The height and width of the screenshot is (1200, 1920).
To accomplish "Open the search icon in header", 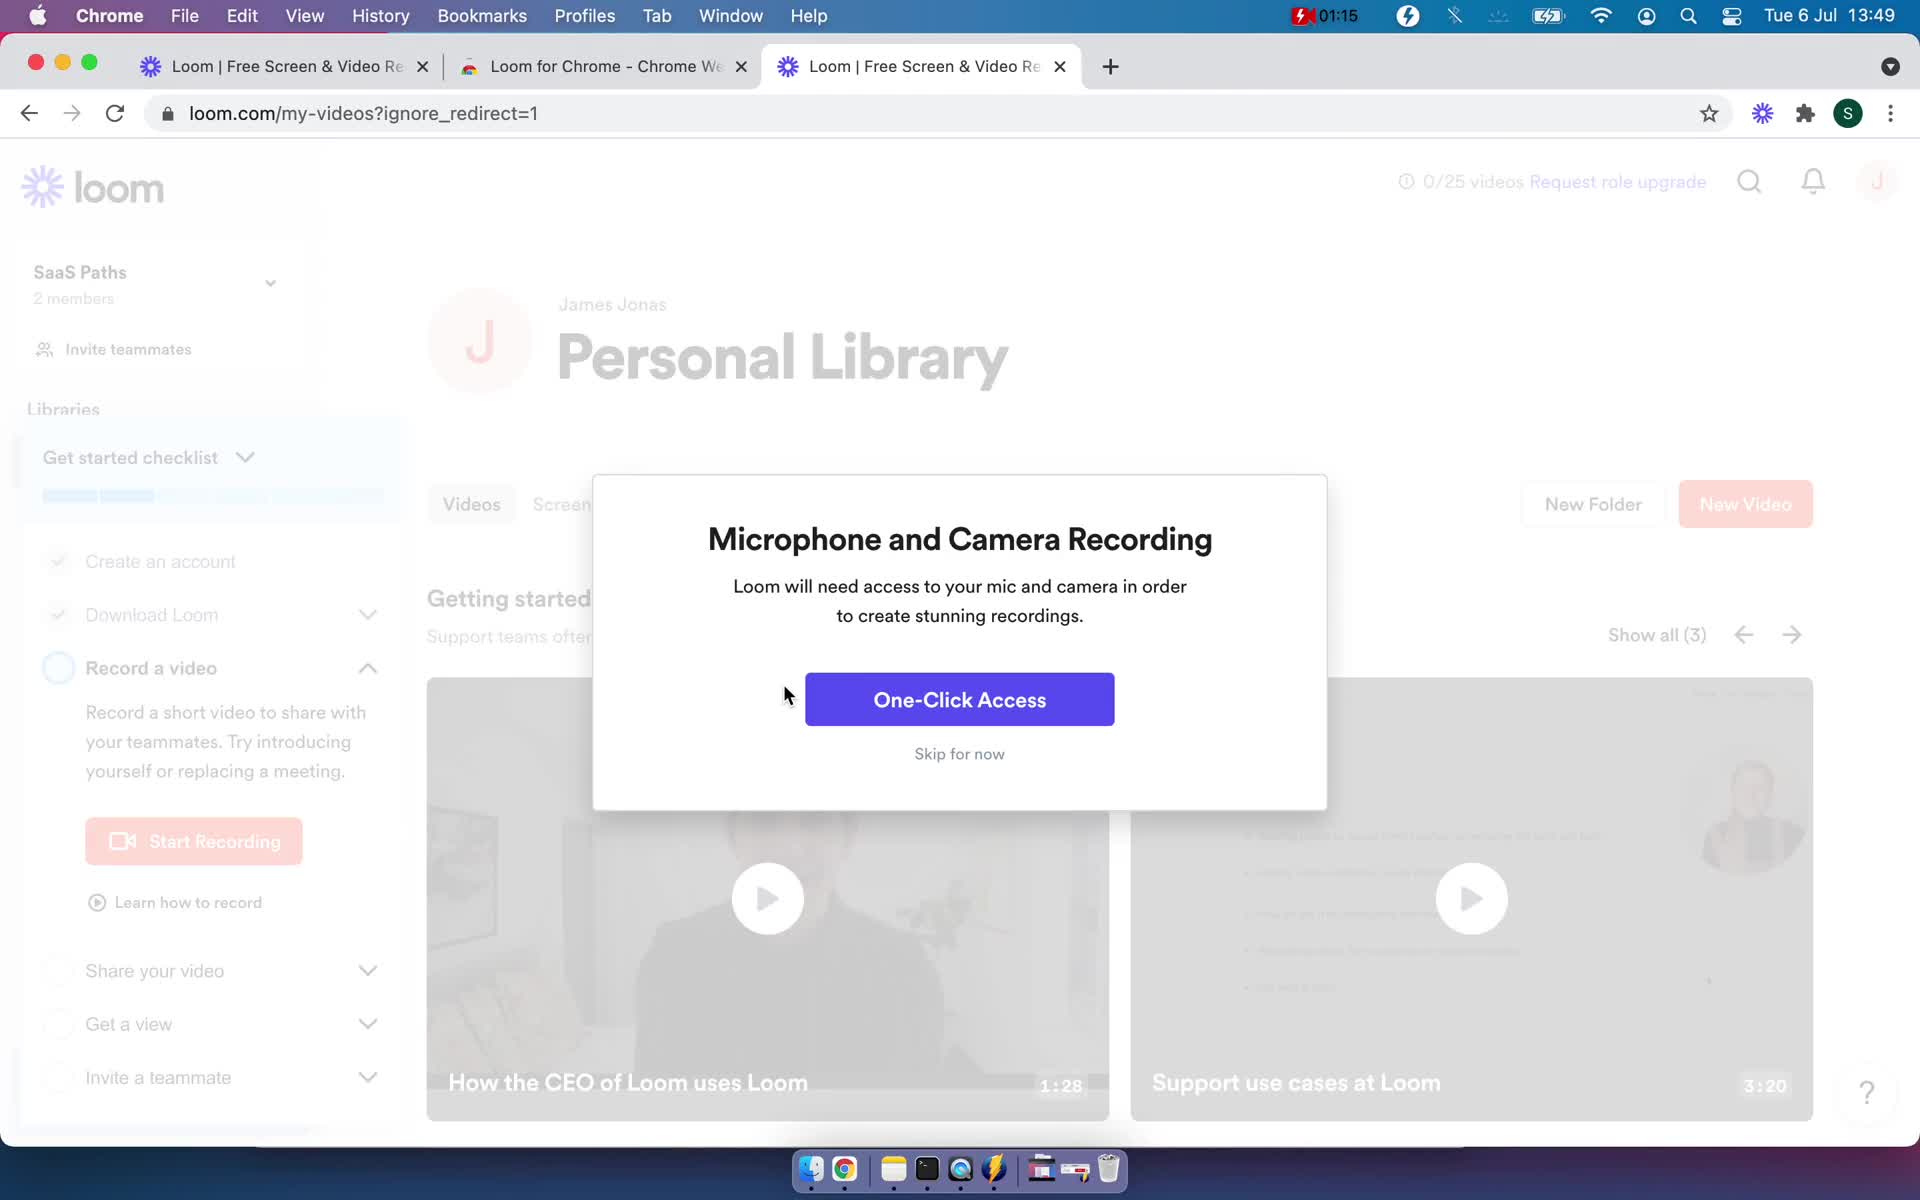I will [x=1747, y=181].
